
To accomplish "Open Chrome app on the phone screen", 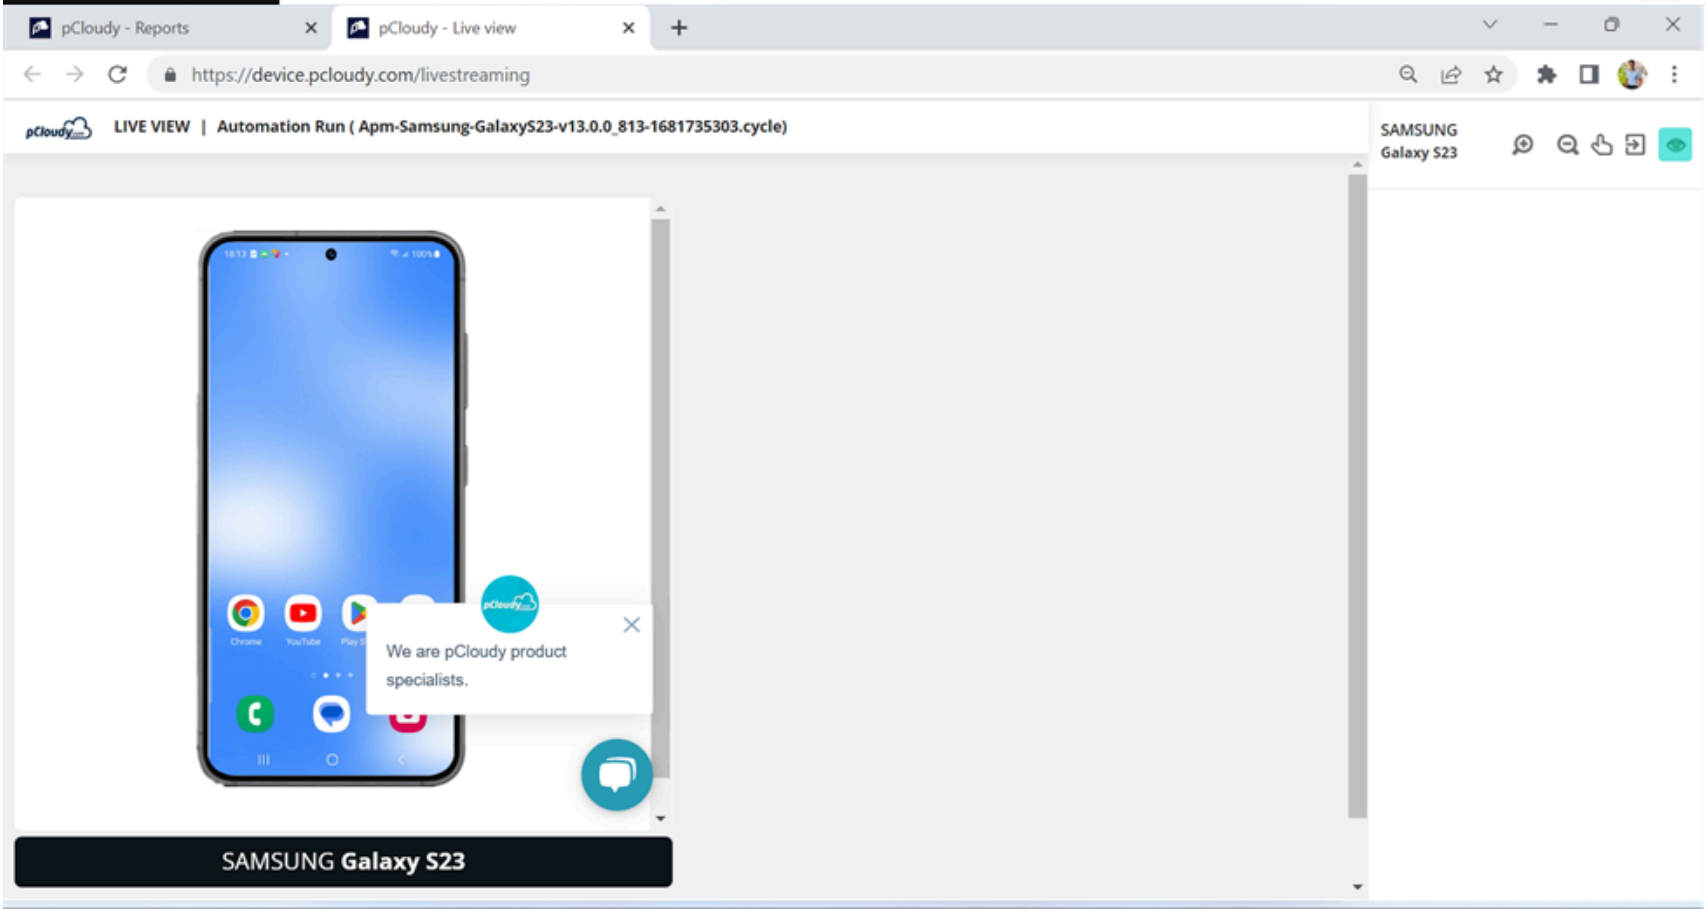I will [246, 613].
